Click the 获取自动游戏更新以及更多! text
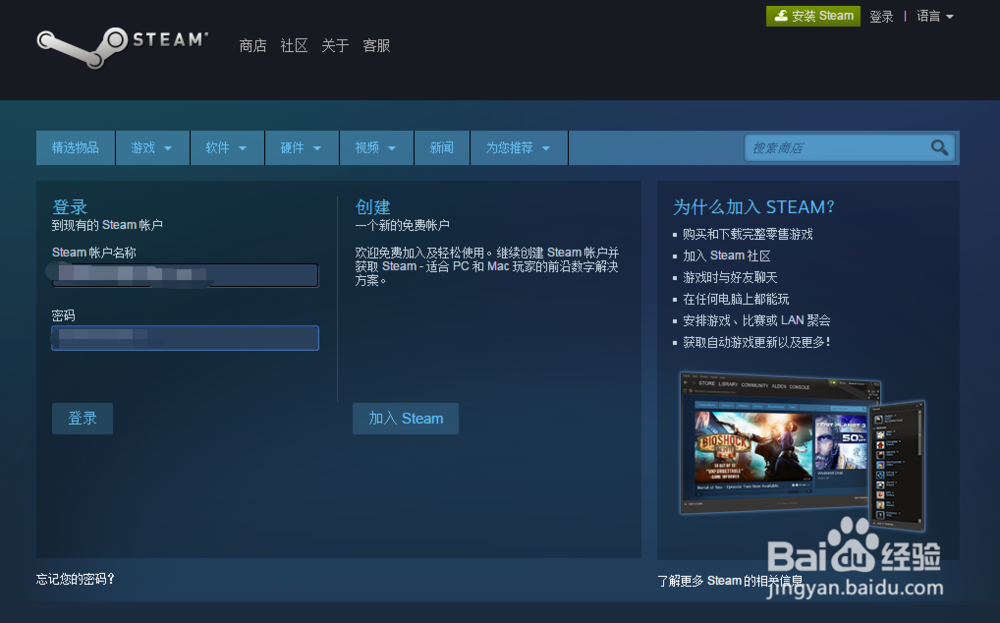1000x623 pixels. point(757,342)
